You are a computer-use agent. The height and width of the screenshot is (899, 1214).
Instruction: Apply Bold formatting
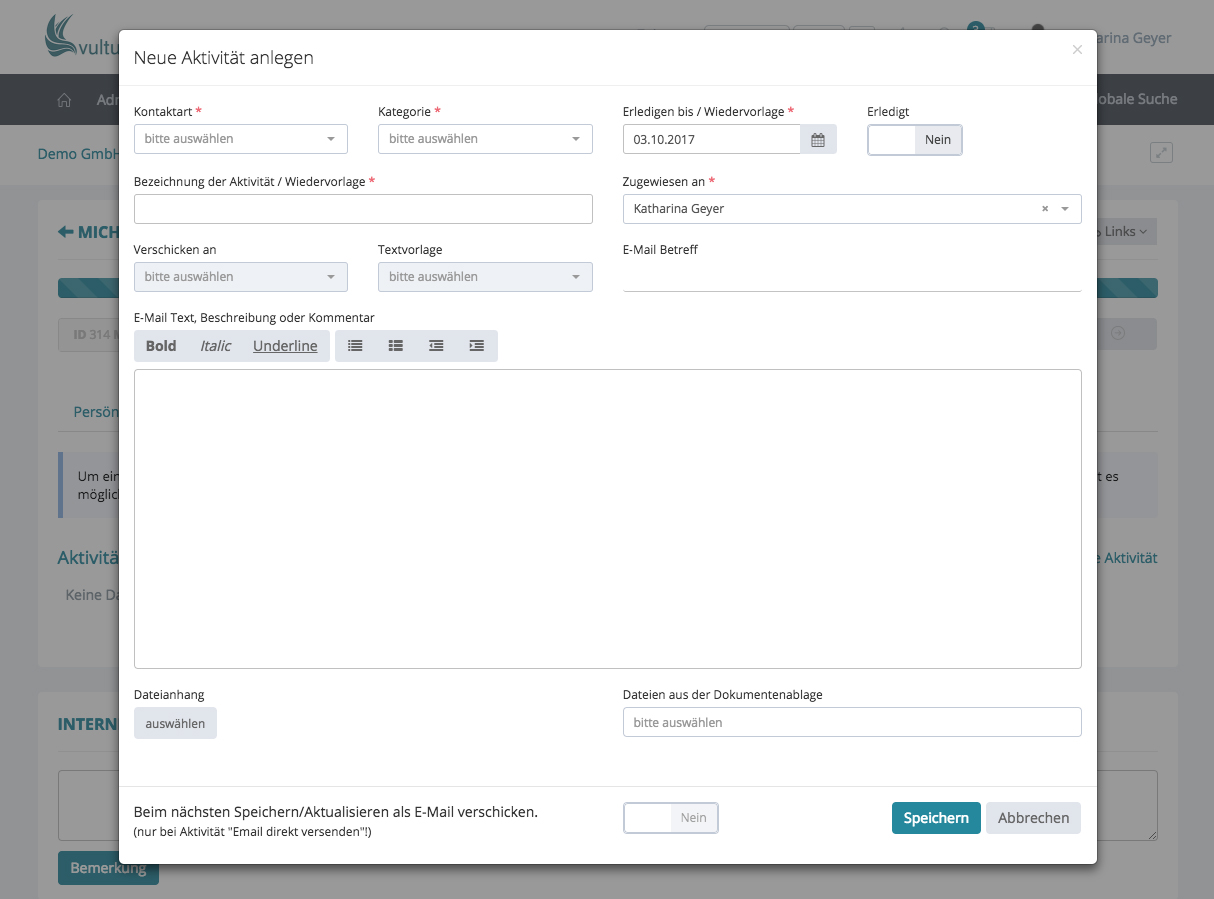tap(161, 346)
